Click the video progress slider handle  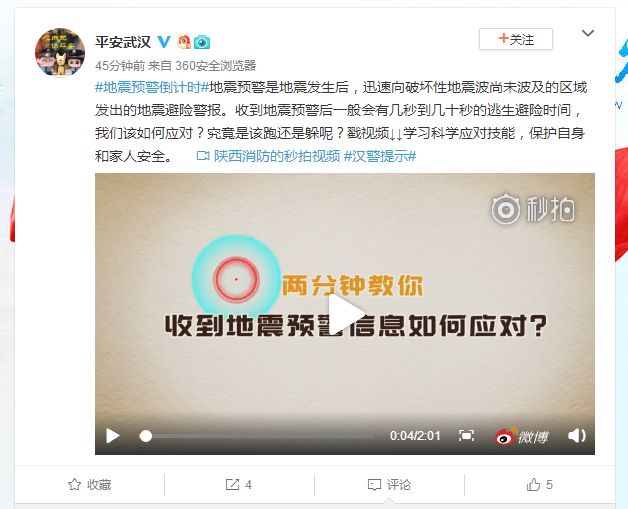coord(146,436)
